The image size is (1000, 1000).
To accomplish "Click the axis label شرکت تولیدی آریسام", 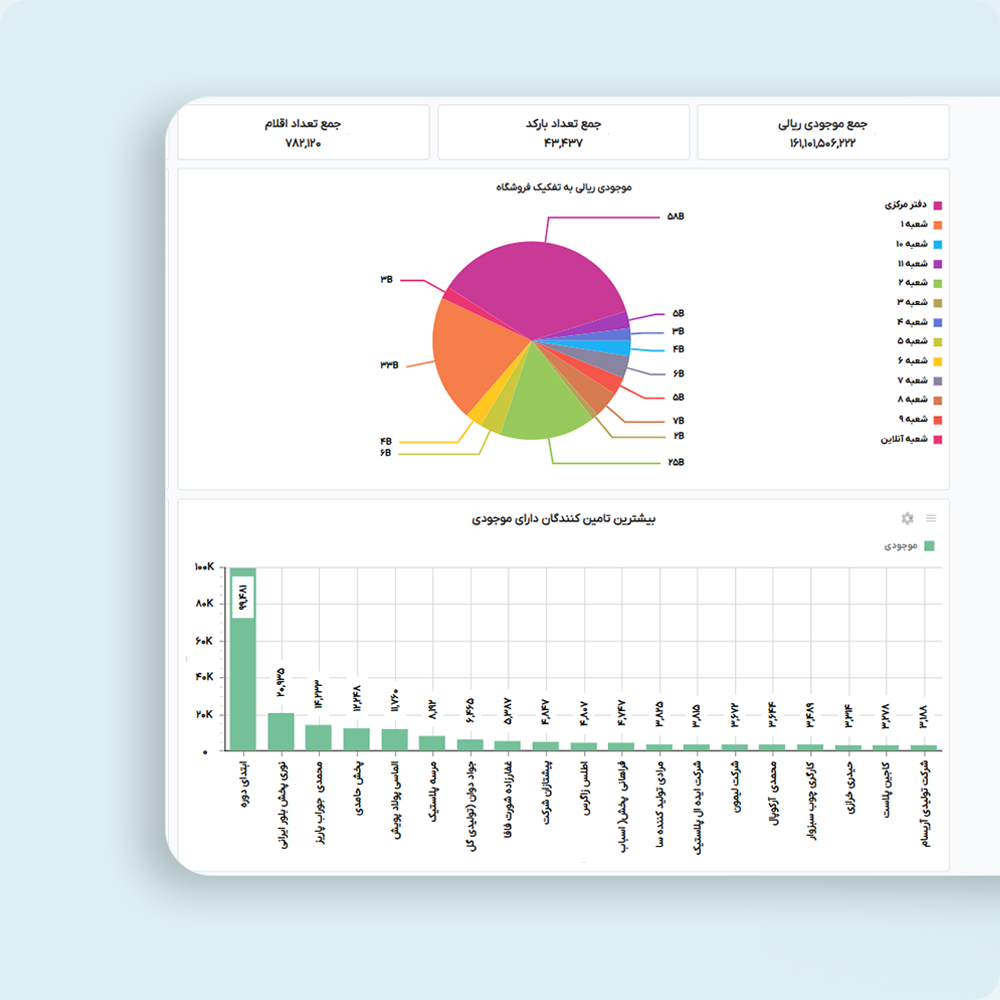I will point(925,804).
